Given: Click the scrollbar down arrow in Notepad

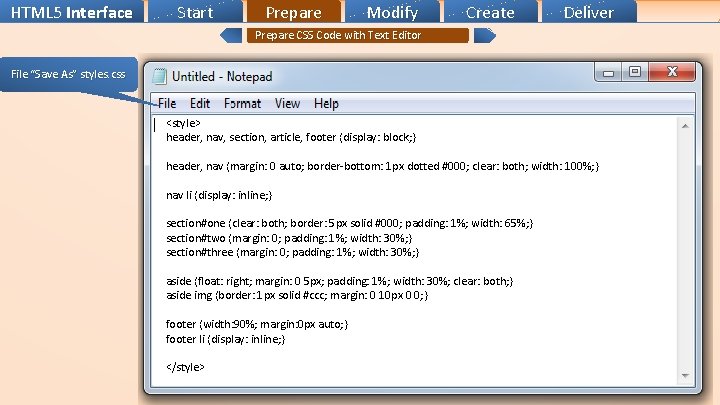Looking at the screenshot, I should [x=685, y=376].
